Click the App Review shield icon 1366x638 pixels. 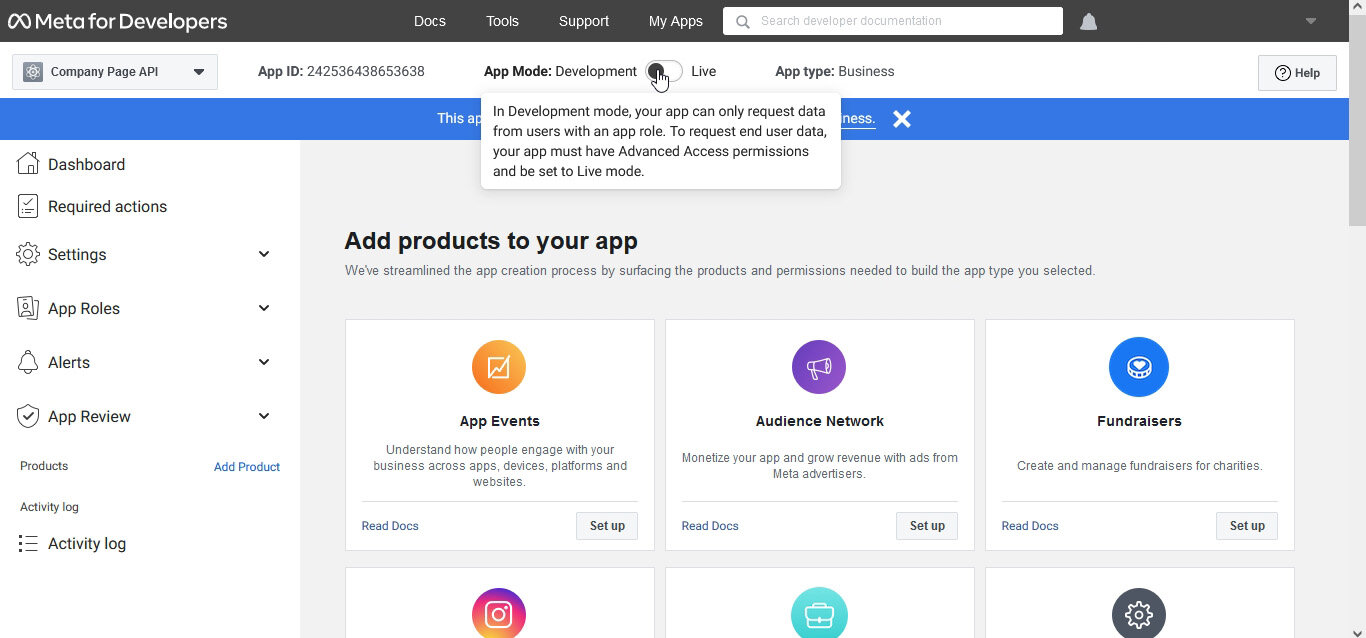click(x=28, y=416)
